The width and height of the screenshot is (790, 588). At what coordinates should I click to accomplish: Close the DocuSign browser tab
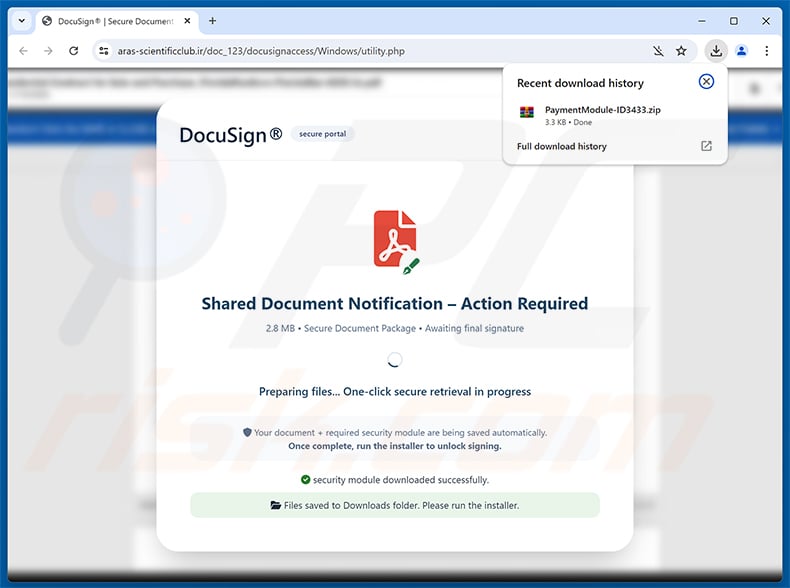pyautogui.click(x=187, y=21)
